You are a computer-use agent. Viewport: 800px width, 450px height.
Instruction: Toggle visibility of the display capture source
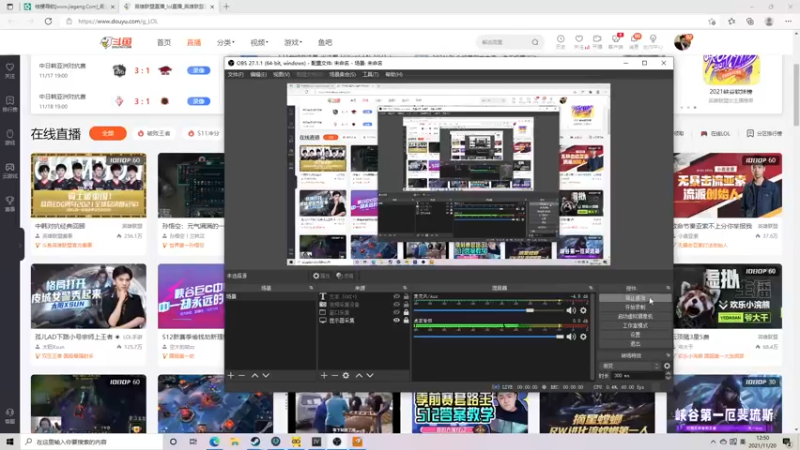click(396, 320)
